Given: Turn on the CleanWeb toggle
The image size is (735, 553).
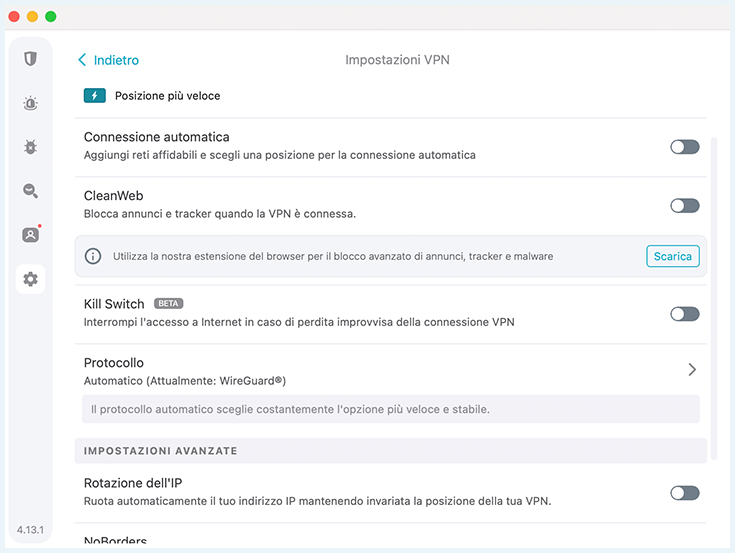Looking at the screenshot, I should [685, 206].
